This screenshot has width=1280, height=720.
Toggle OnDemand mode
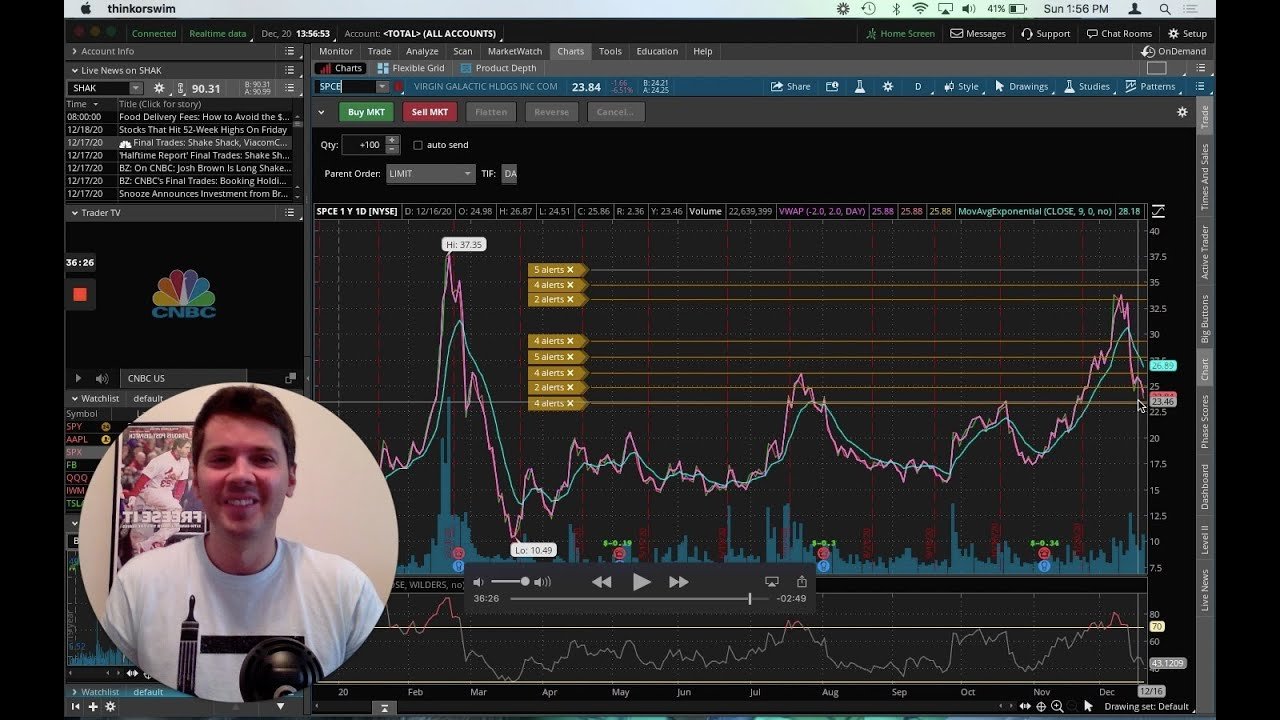(1174, 51)
